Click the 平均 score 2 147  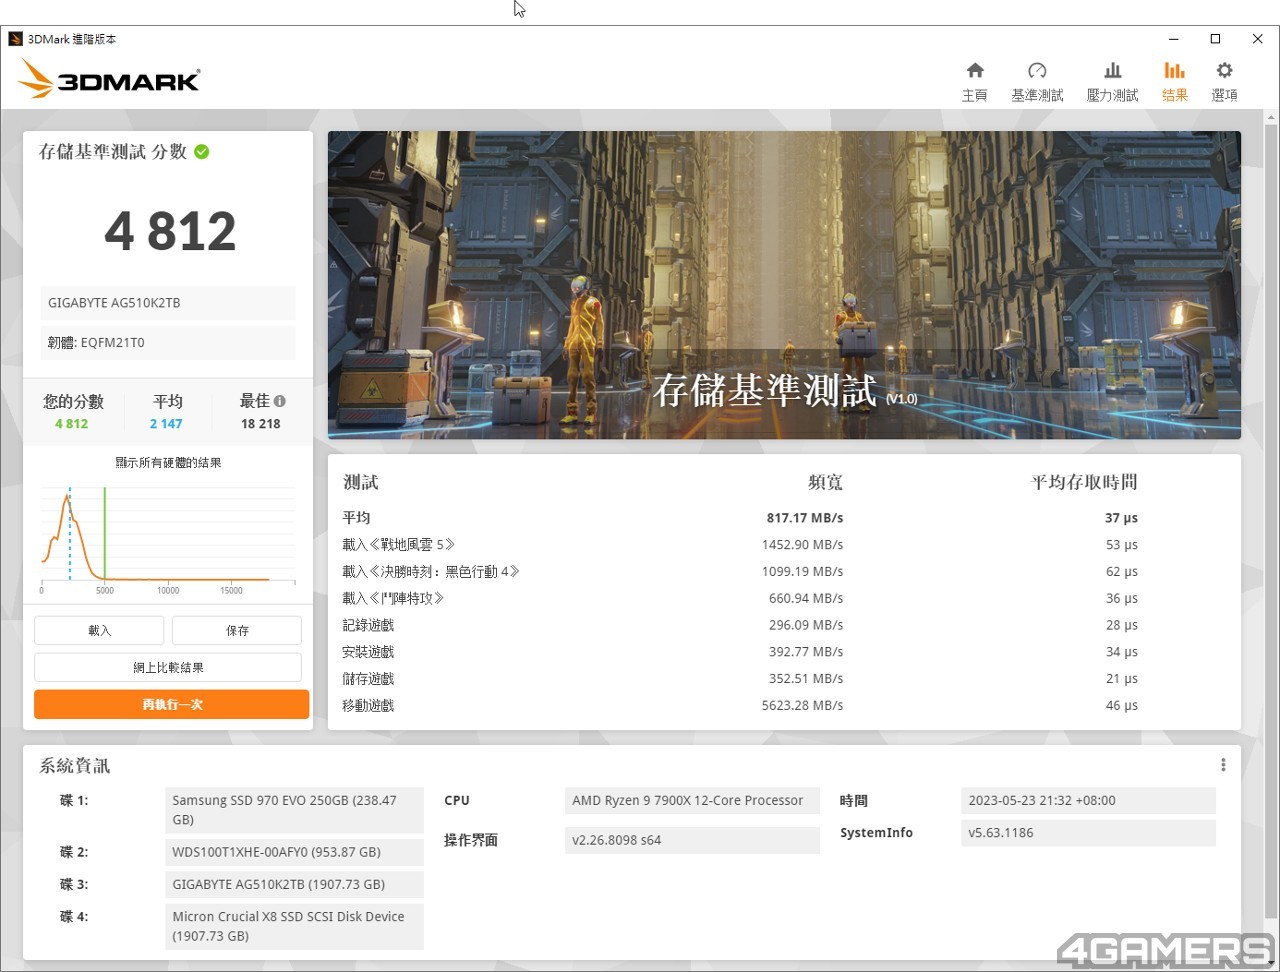166,424
